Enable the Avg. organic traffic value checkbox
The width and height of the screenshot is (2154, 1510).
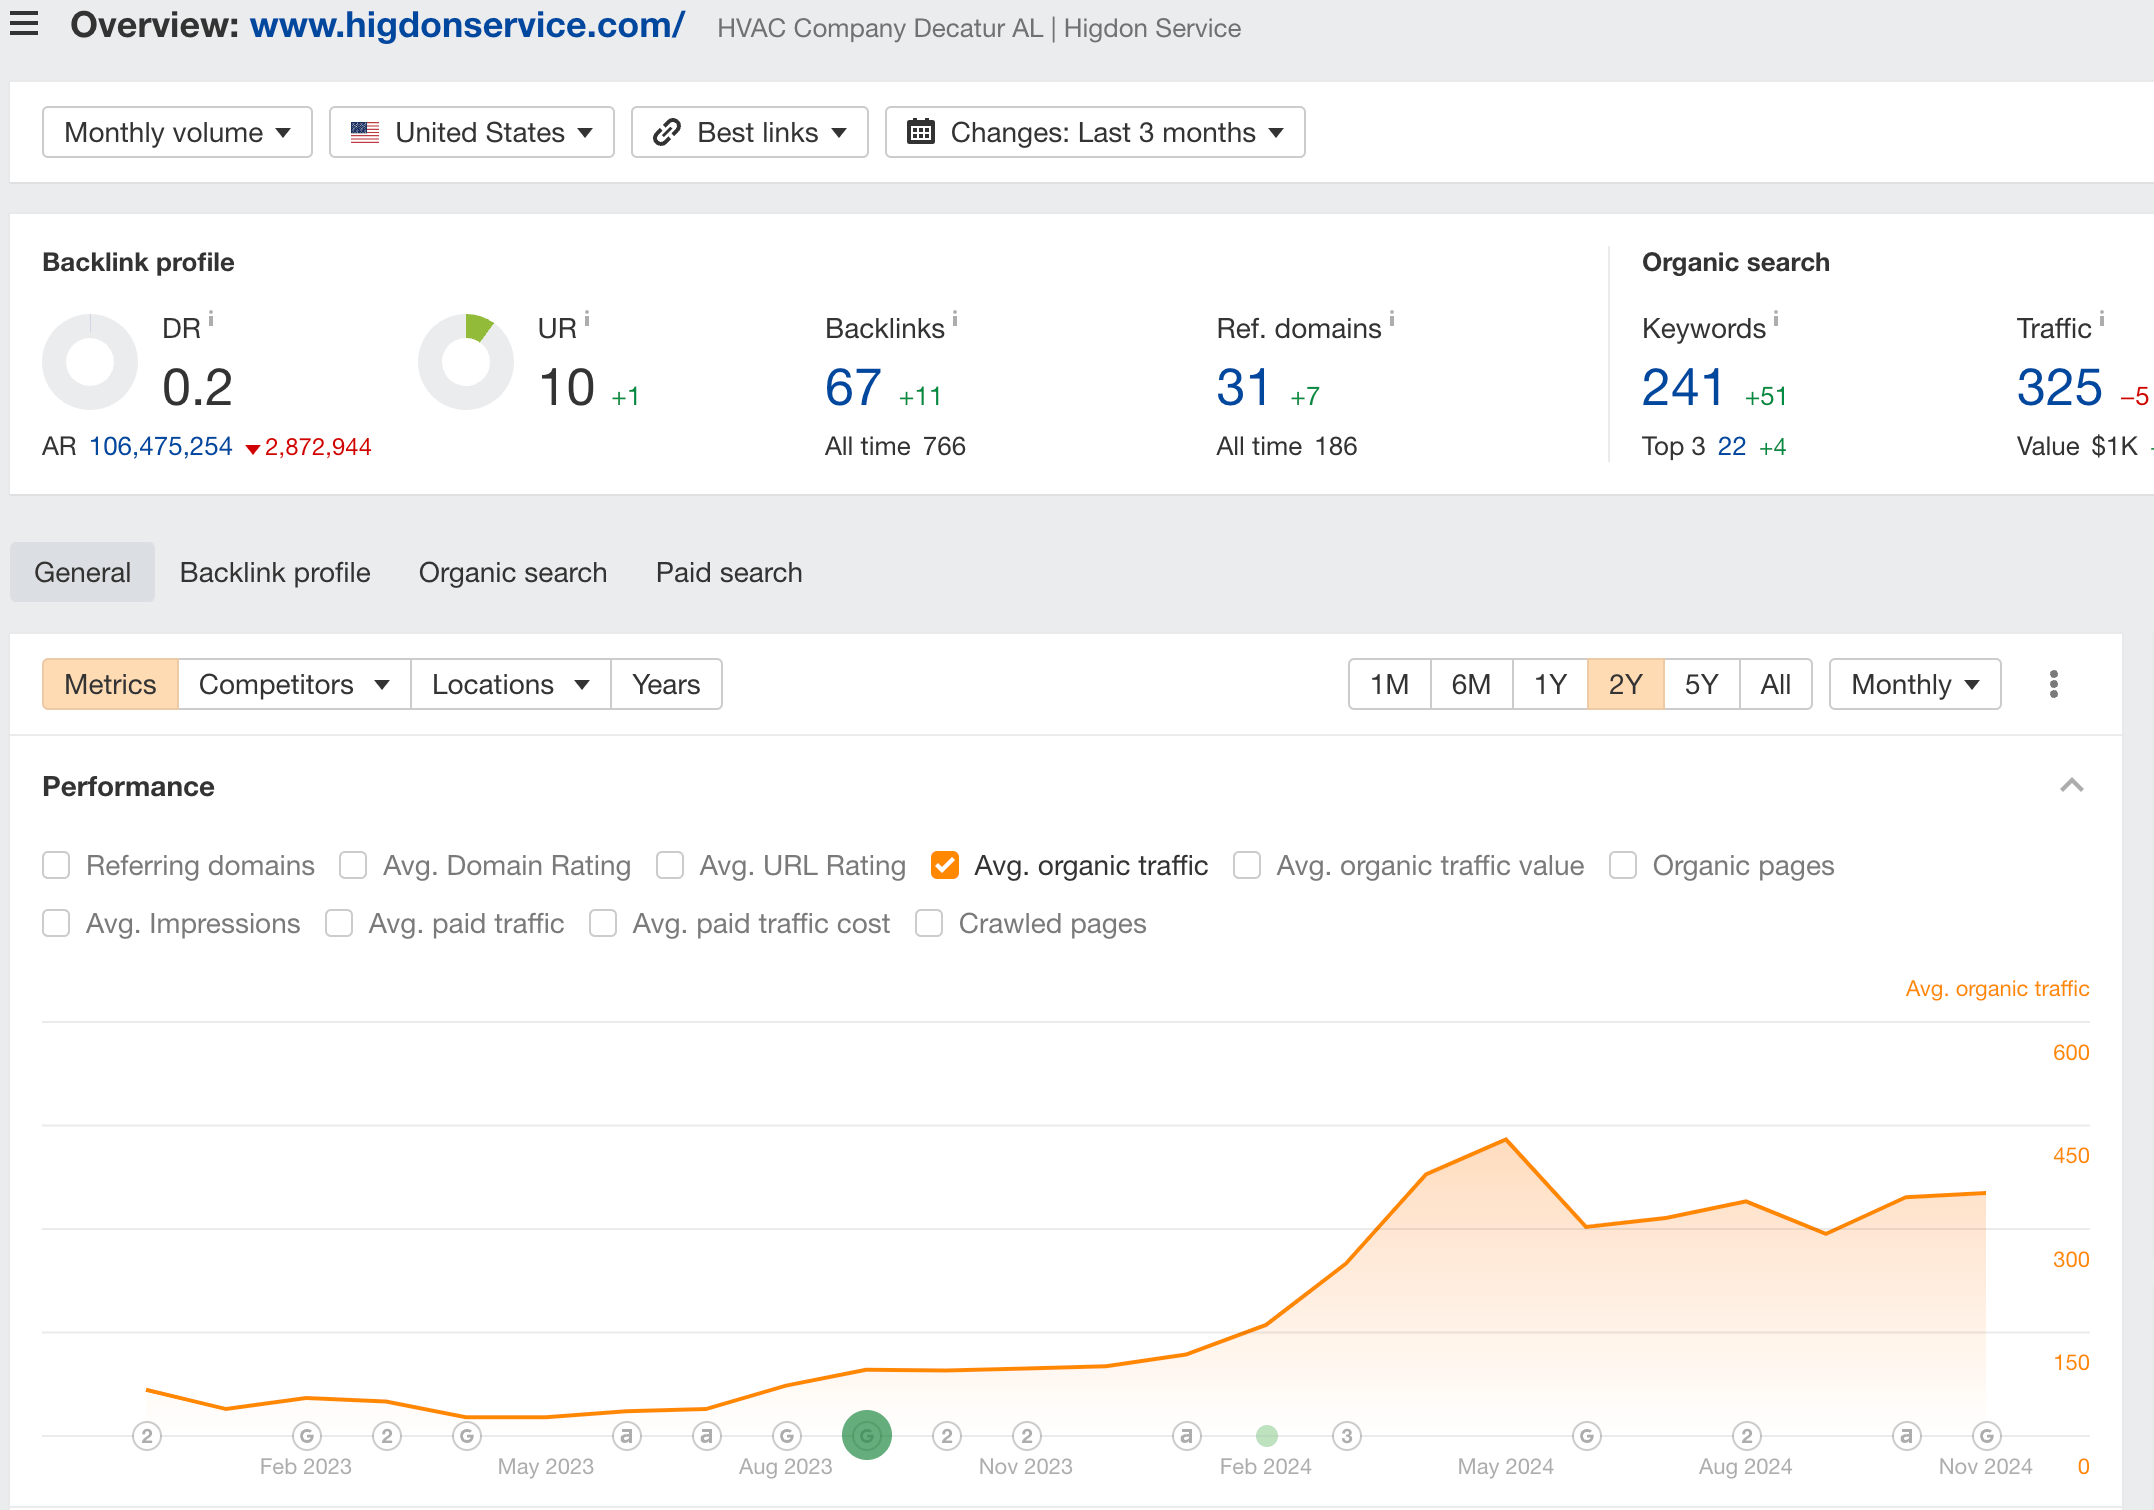pyautogui.click(x=1247, y=865)
